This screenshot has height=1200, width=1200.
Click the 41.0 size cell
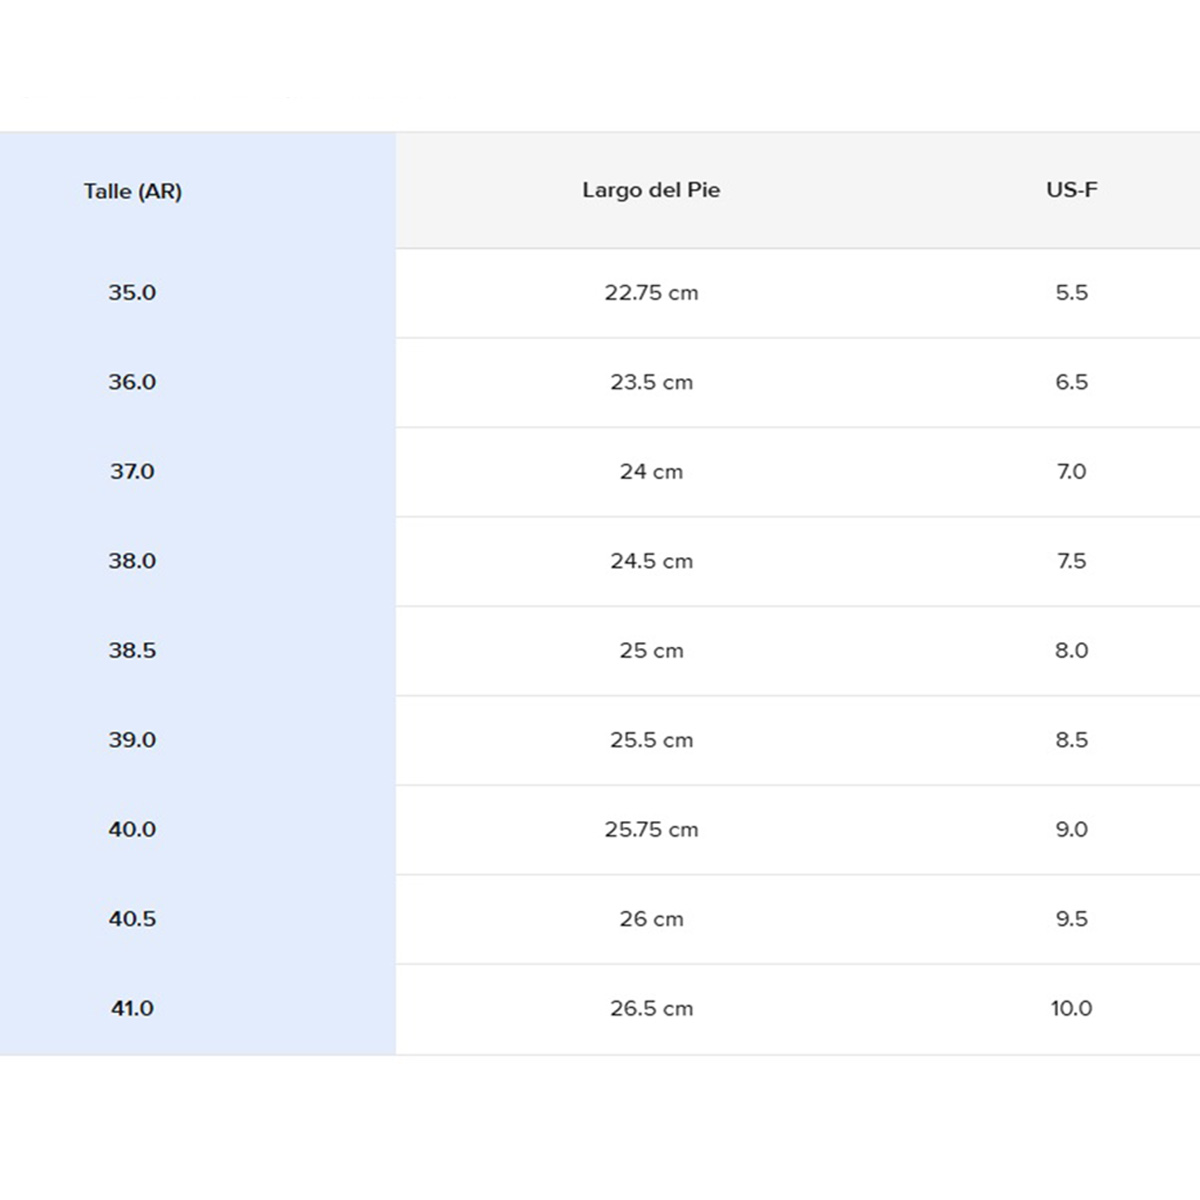132,1008
